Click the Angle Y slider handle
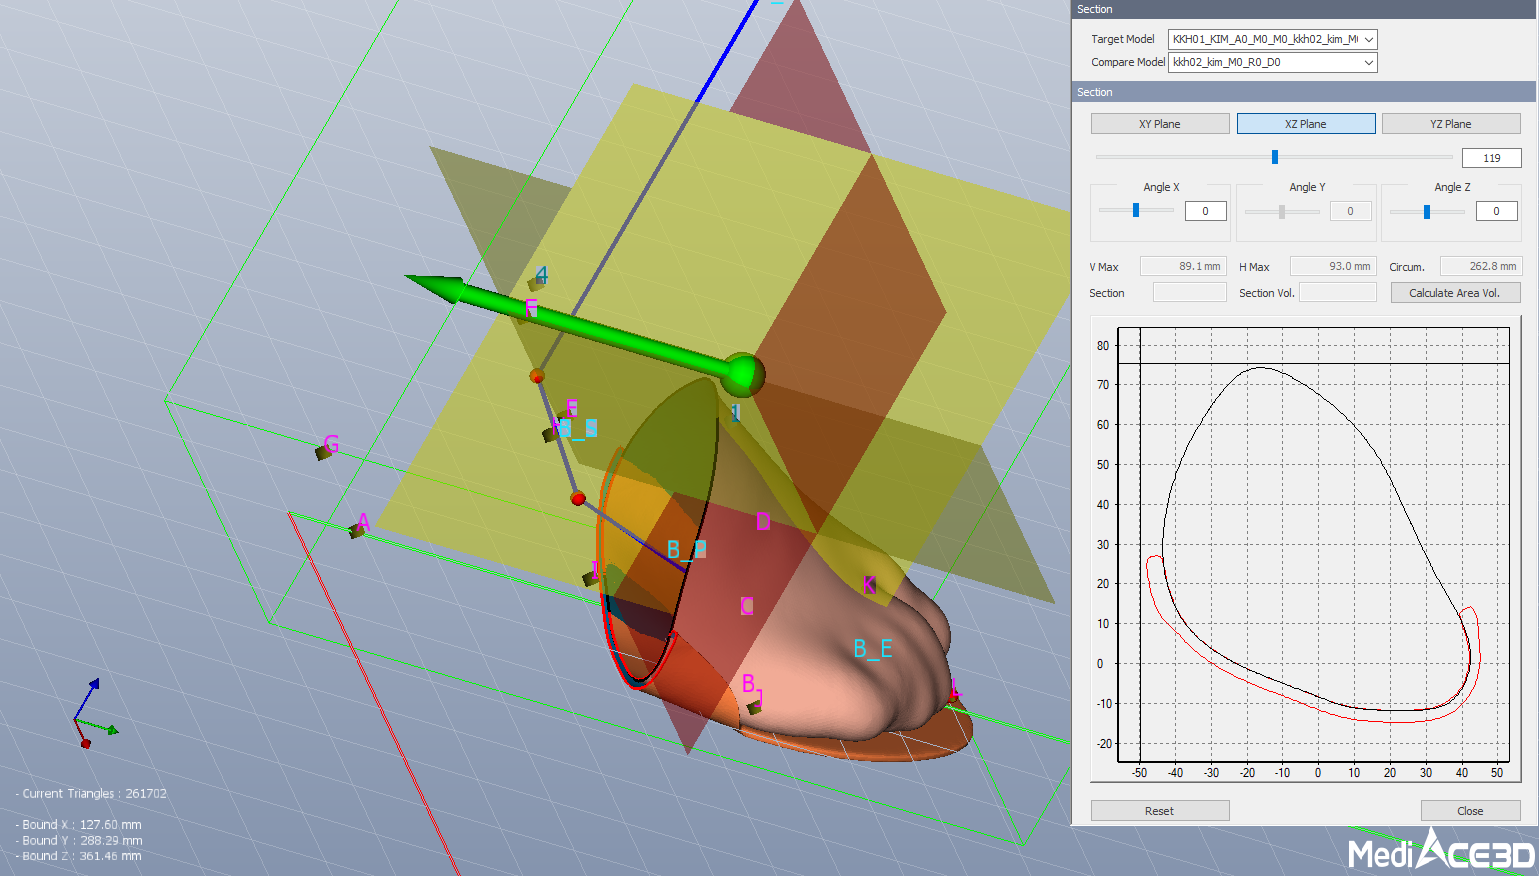This screenshot has width=1539, height=876. coord(1282,211)
